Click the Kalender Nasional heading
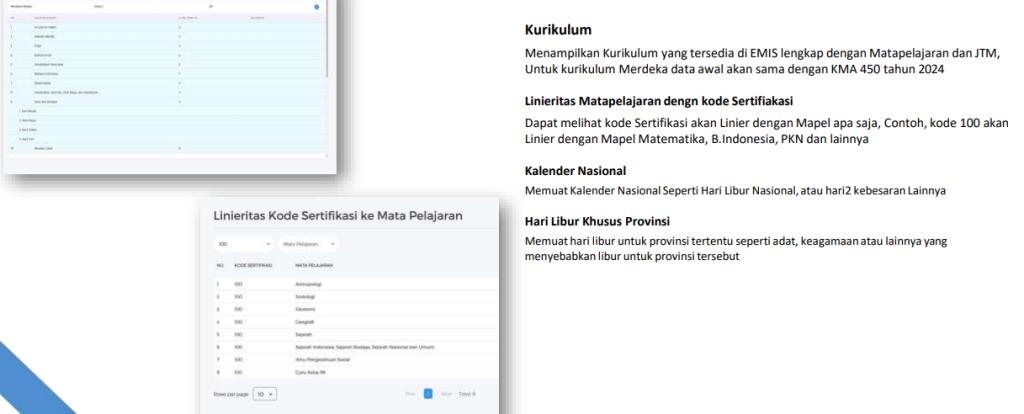This screenshot has height=414, width=1024. (x=575, y=170)
